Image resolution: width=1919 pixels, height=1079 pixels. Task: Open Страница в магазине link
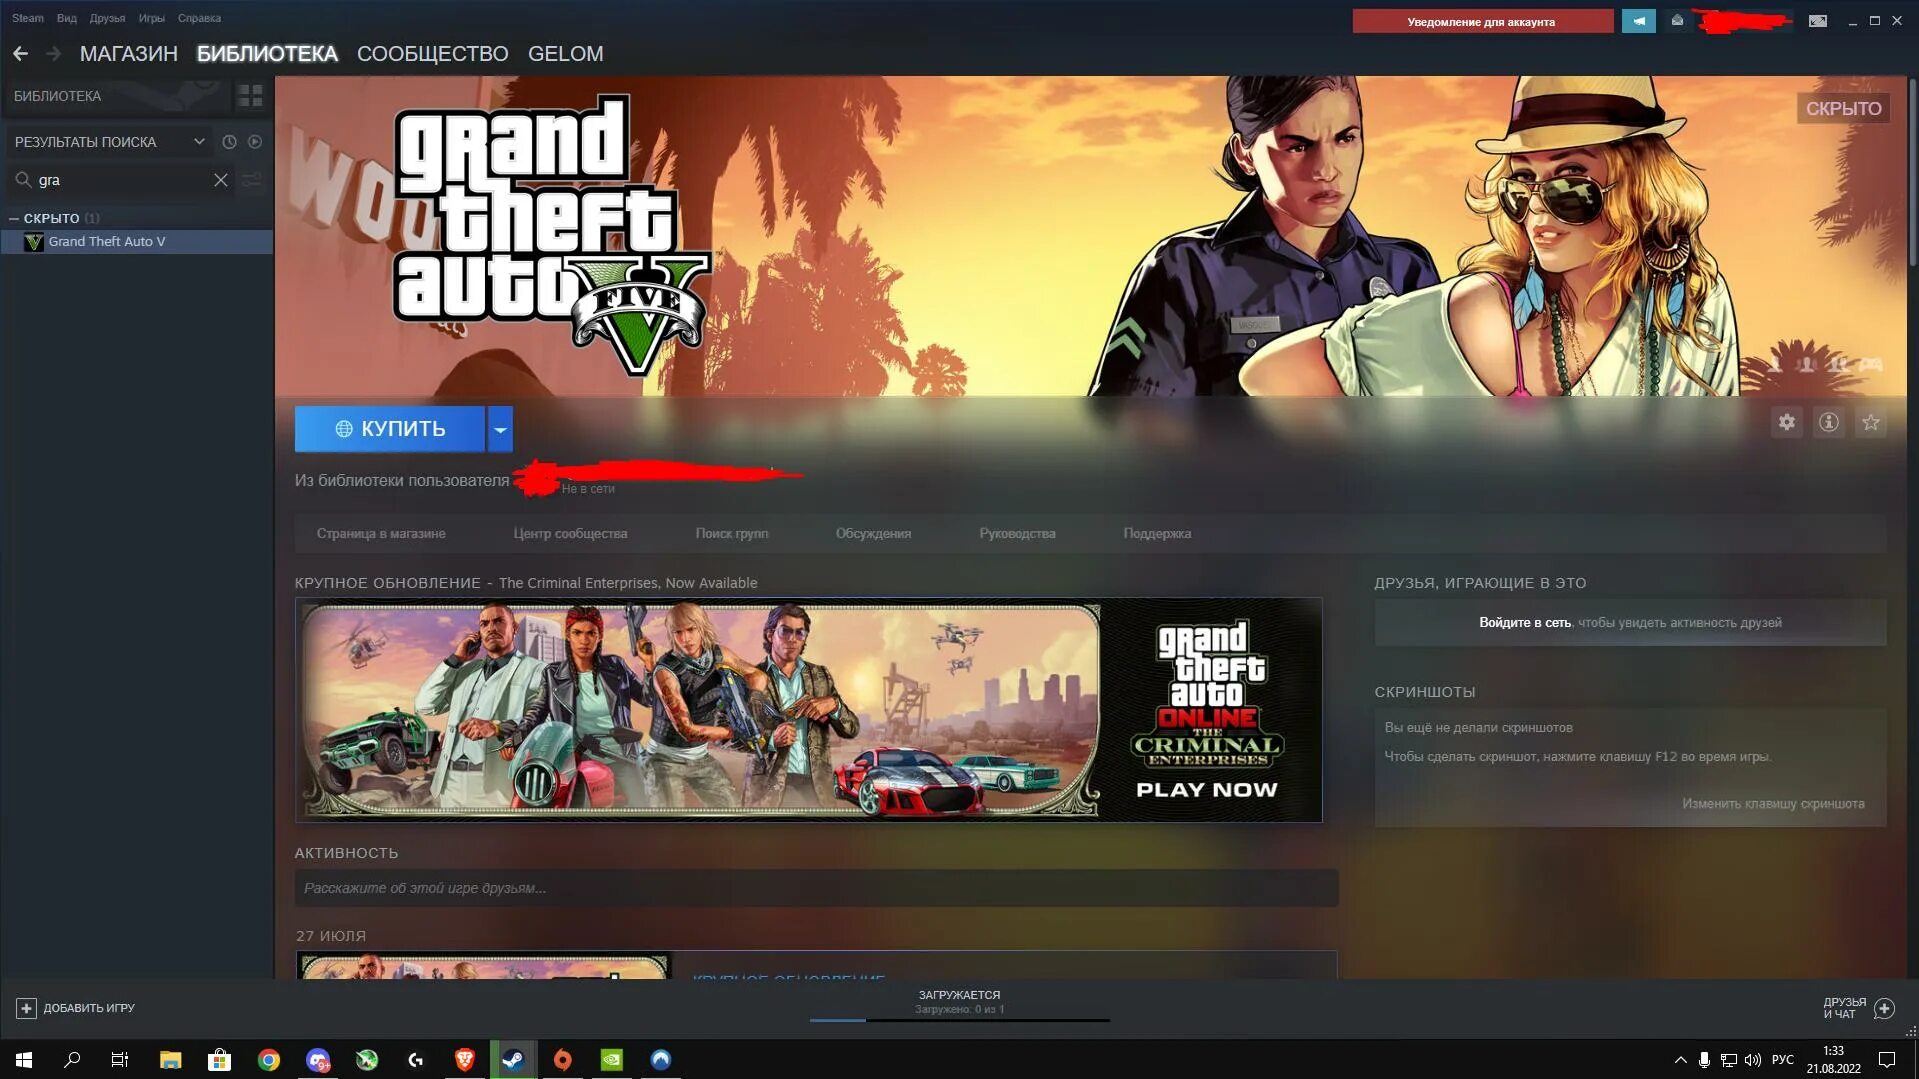click(381, 534)
